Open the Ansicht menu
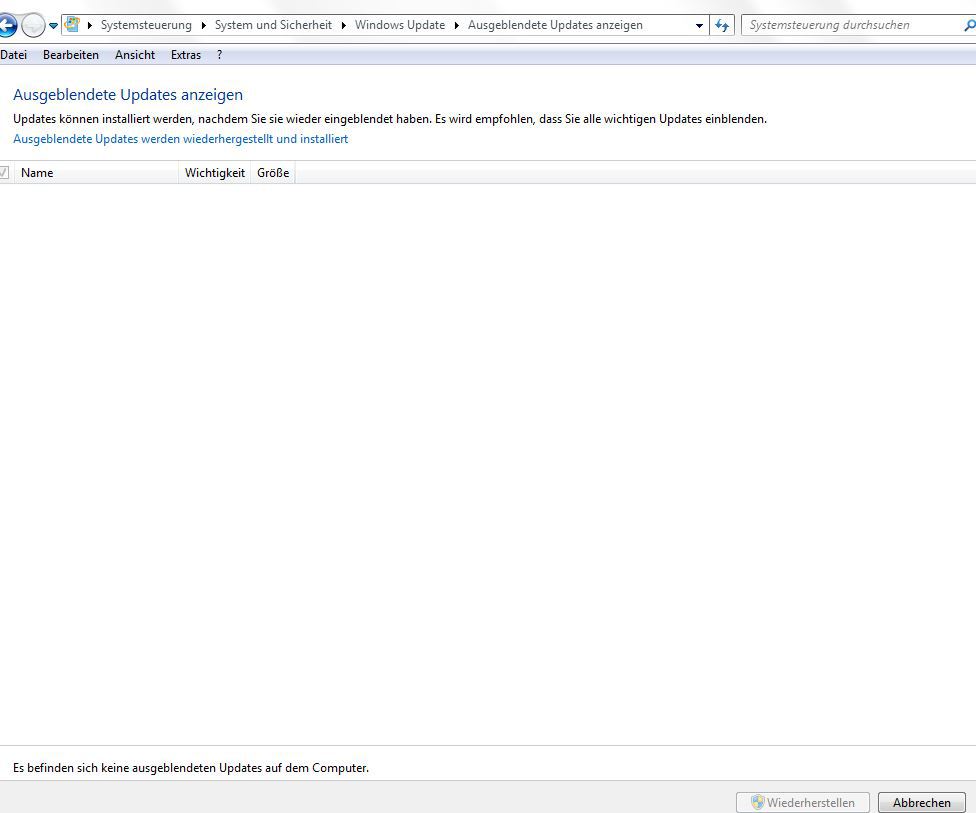This screenshot has width=976, height=813. (135, 55)
